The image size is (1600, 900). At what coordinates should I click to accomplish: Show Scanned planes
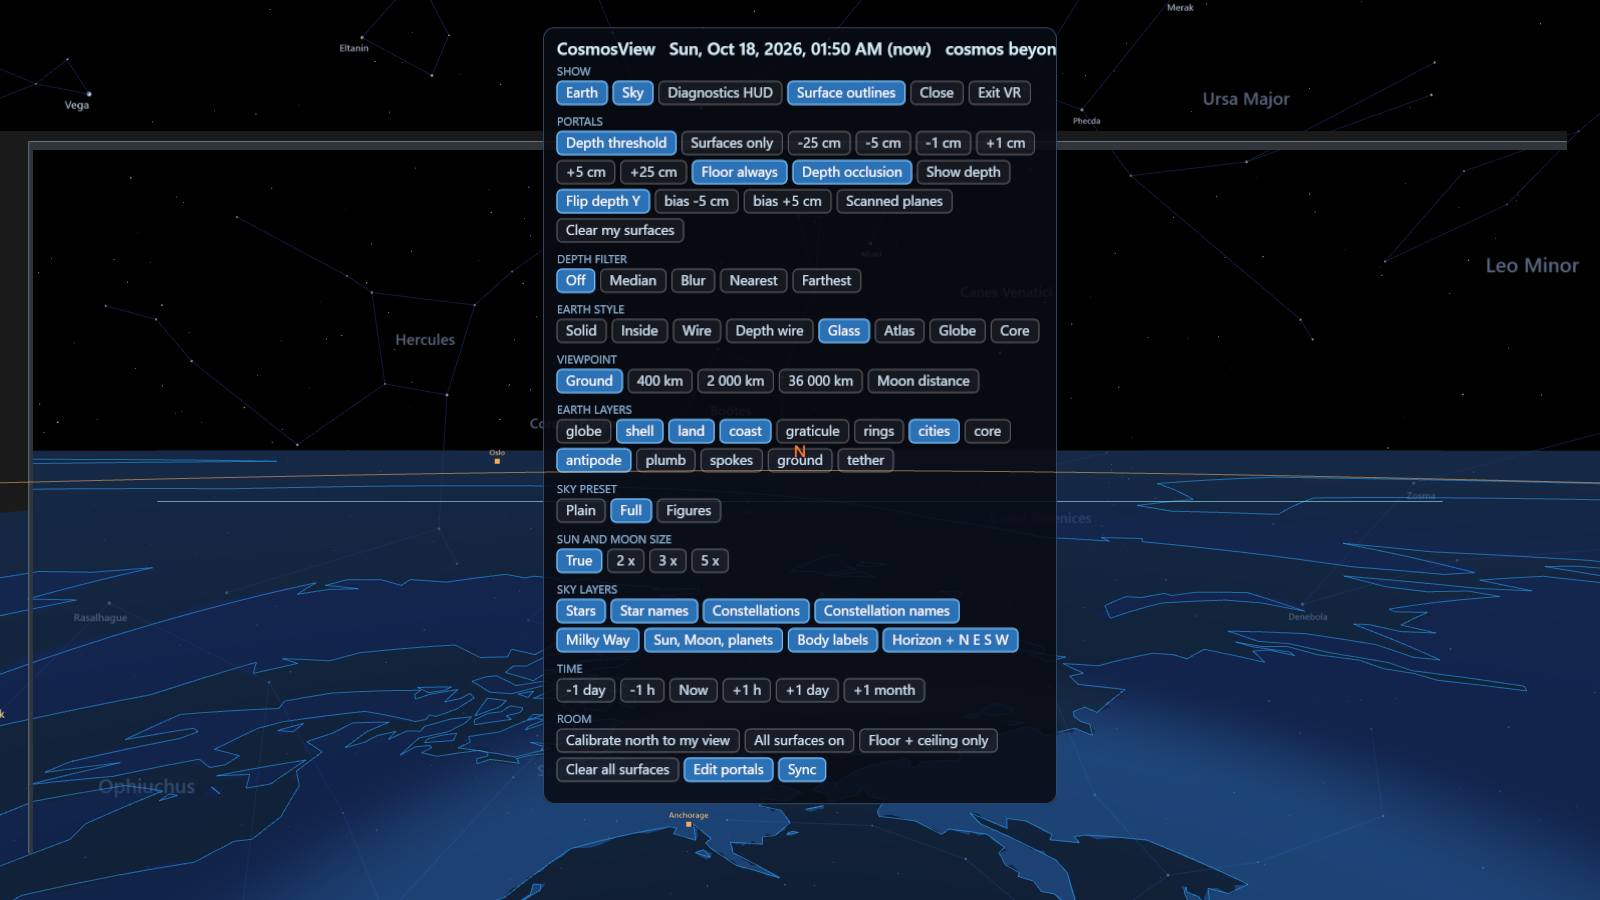tap(894, 201)
